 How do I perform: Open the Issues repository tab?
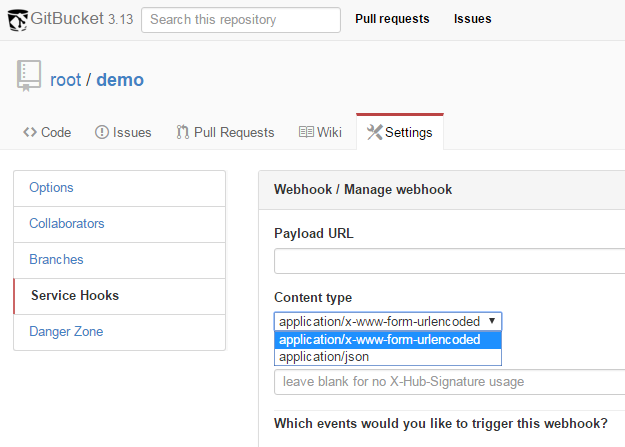coord(123,132)
